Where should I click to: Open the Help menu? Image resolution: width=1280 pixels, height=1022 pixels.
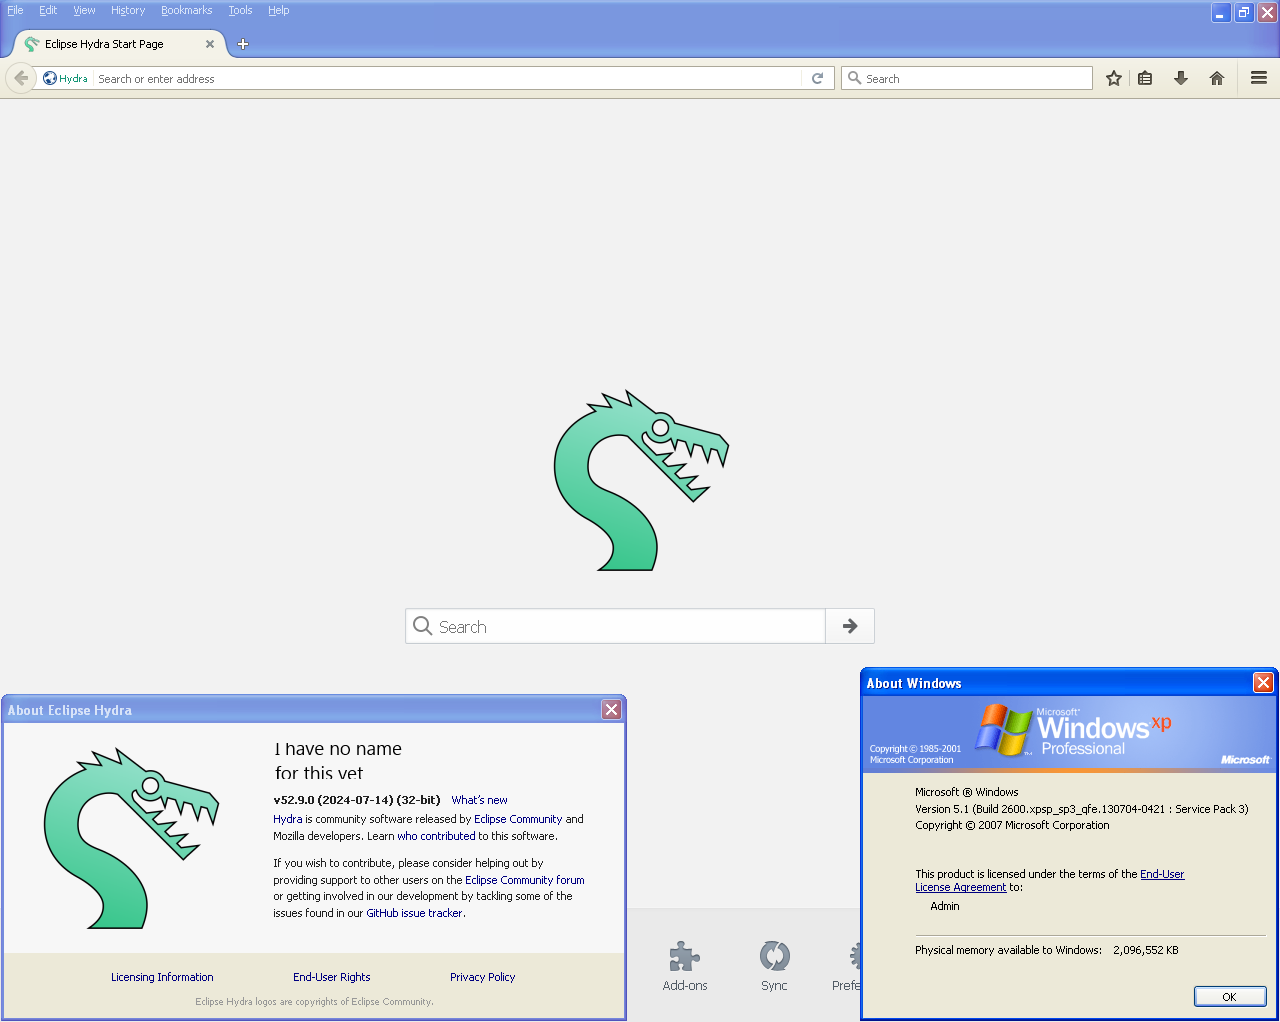tap(278, 10)
